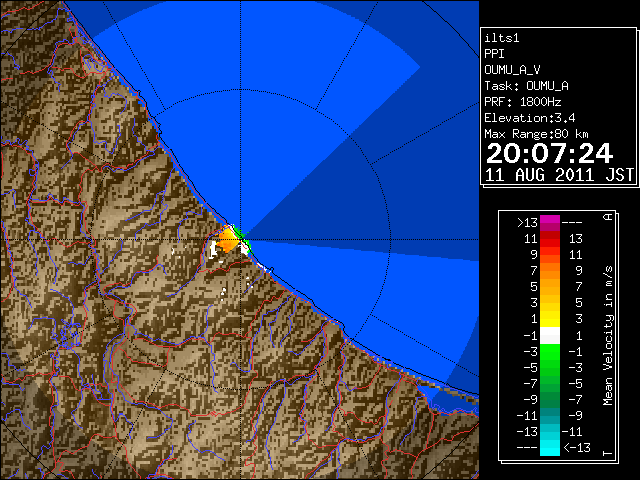Click the orange velocity echo on map
This screenshot has height=480, width=640.
coord(227,241)
